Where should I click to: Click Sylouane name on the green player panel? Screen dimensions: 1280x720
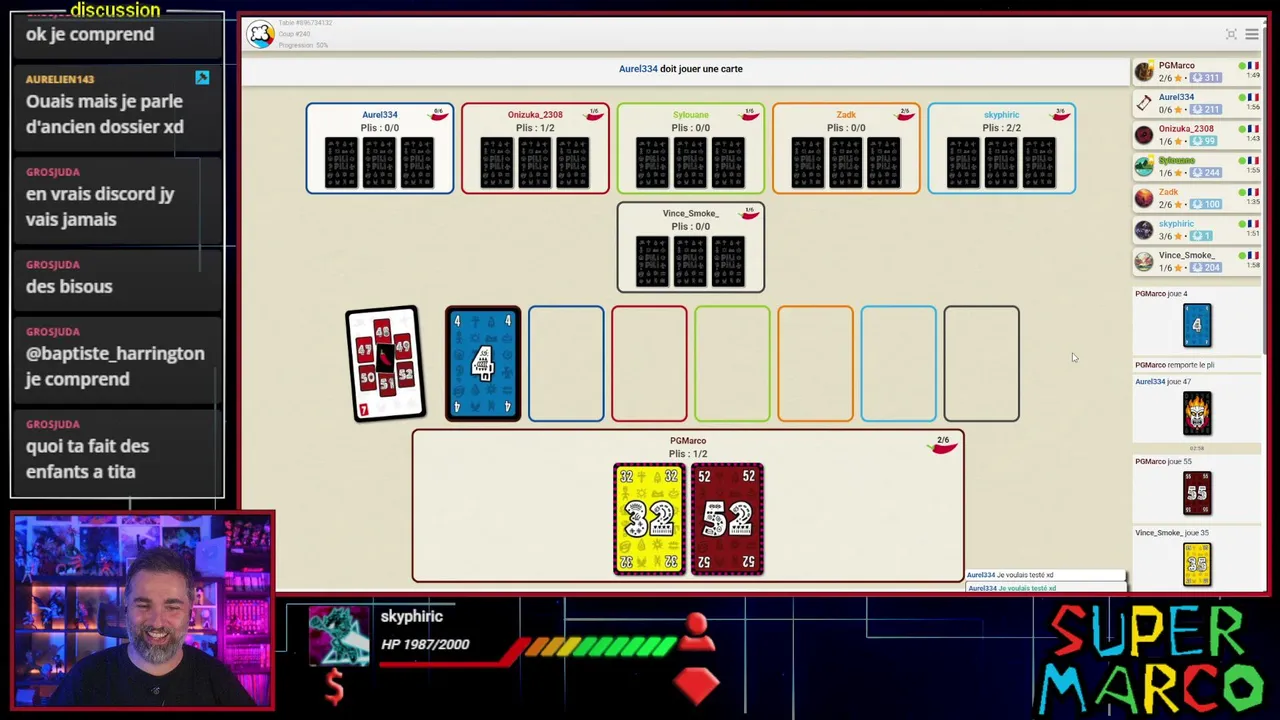[x=691, y=115]
